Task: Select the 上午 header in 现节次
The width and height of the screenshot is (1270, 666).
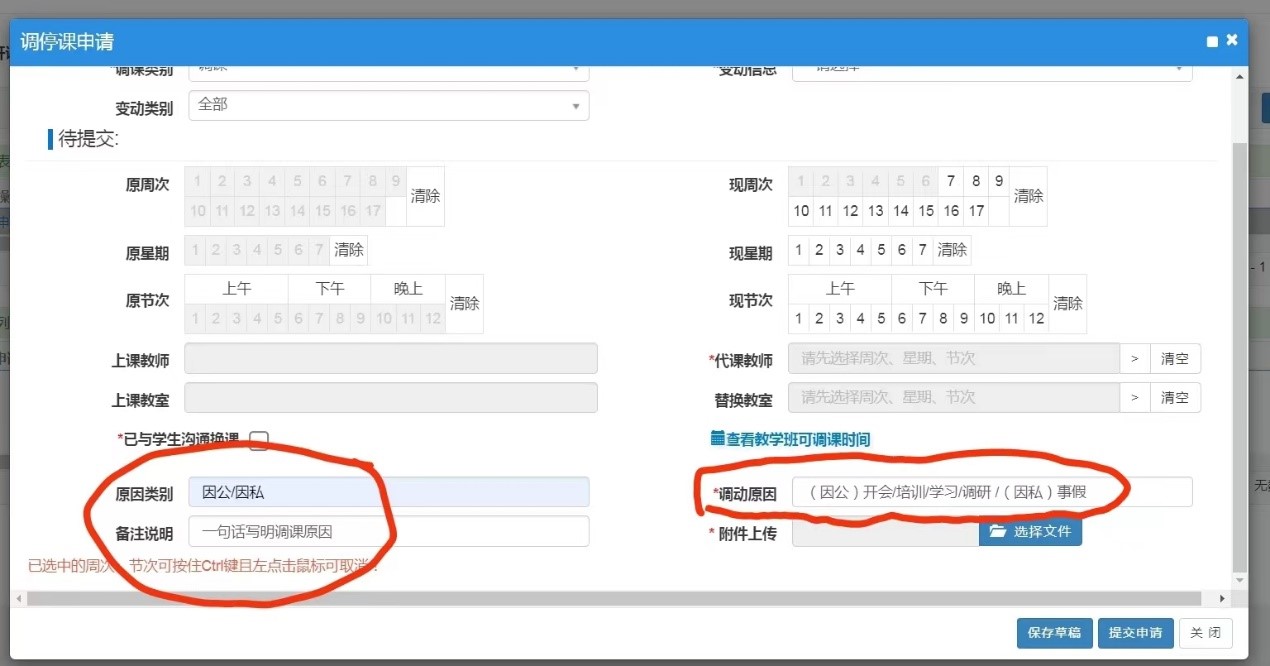Action: click(840, 288)
